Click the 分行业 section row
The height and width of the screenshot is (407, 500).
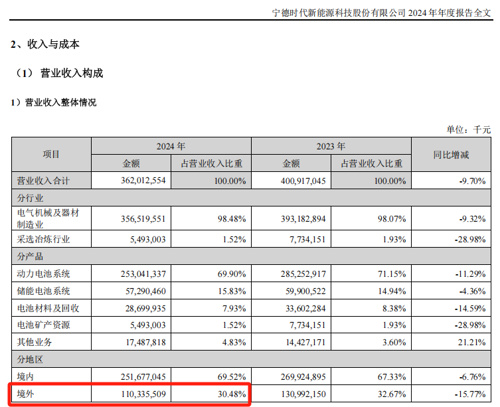pos(251,198)
